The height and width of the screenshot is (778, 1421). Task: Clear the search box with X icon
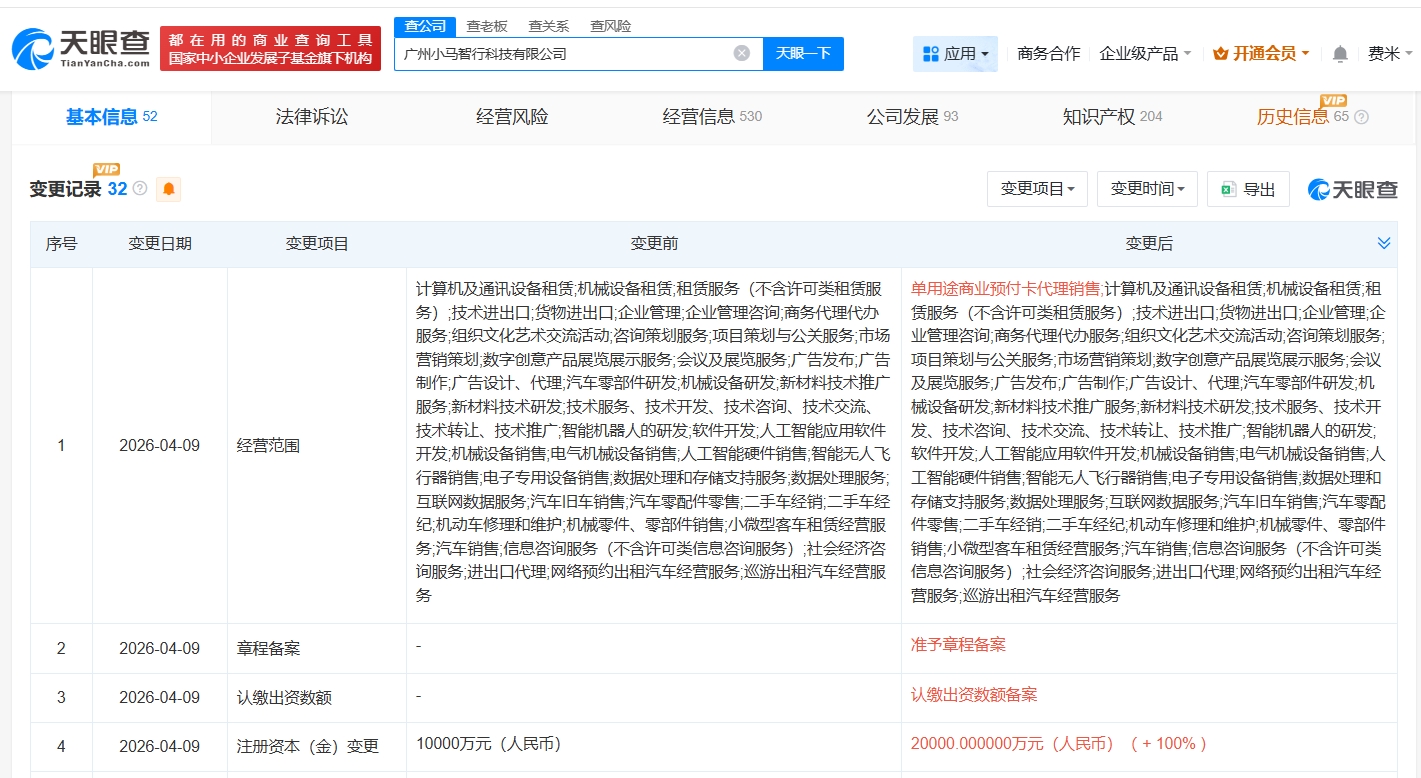[x=741, y=53]
